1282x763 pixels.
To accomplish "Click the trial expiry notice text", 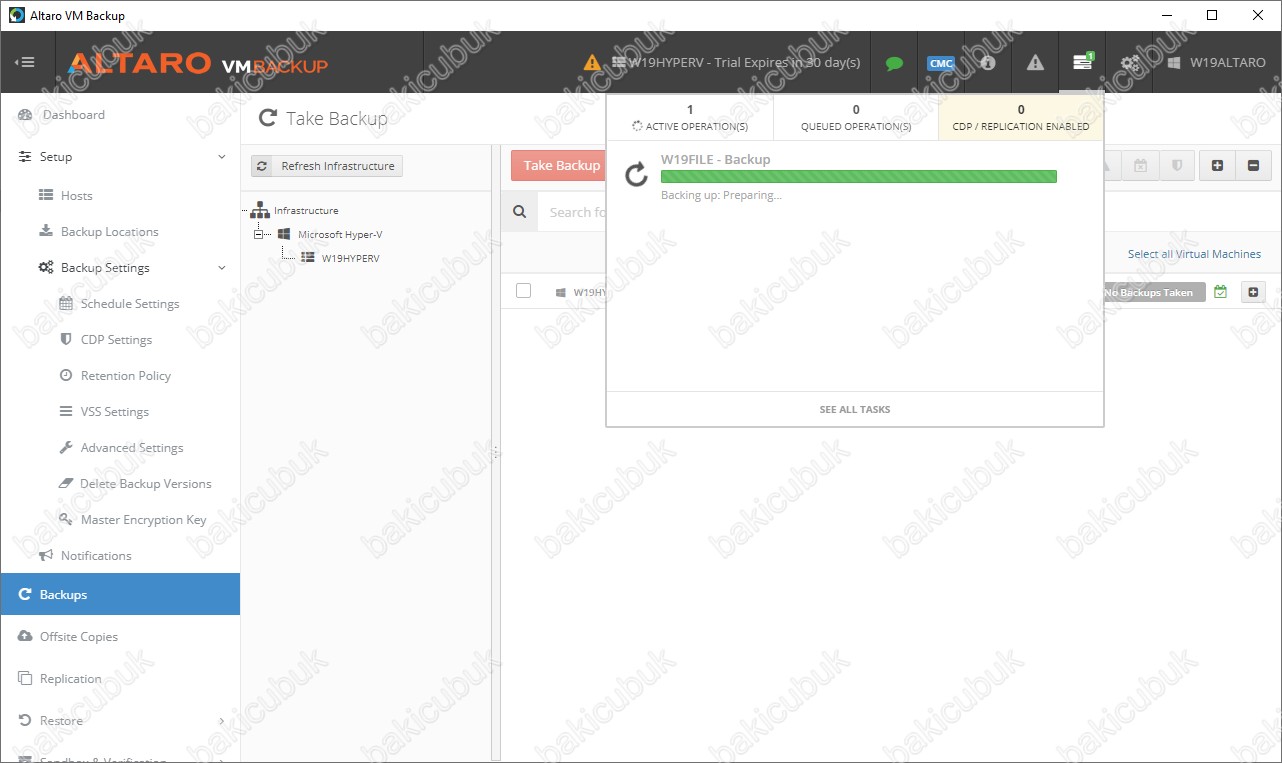I will 745,62.
